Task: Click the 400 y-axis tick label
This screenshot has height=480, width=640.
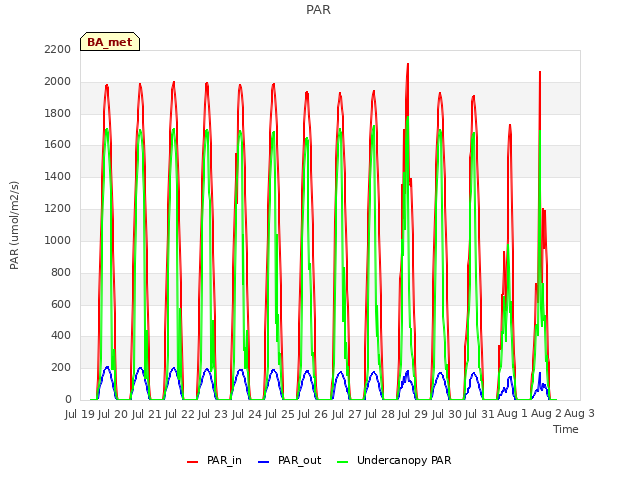Action: click(61, 336)
